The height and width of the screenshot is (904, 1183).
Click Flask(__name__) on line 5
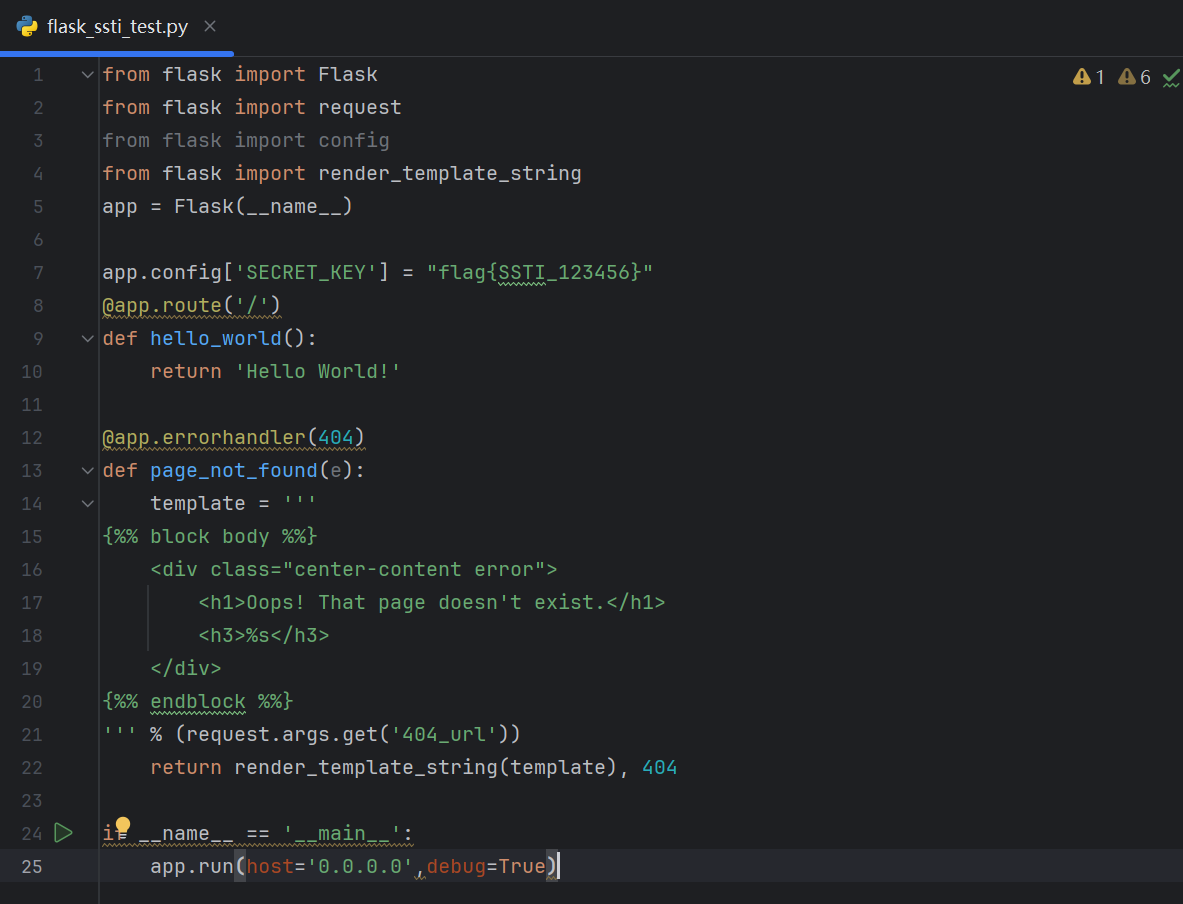pyautogui.click(x=263, y=207)
